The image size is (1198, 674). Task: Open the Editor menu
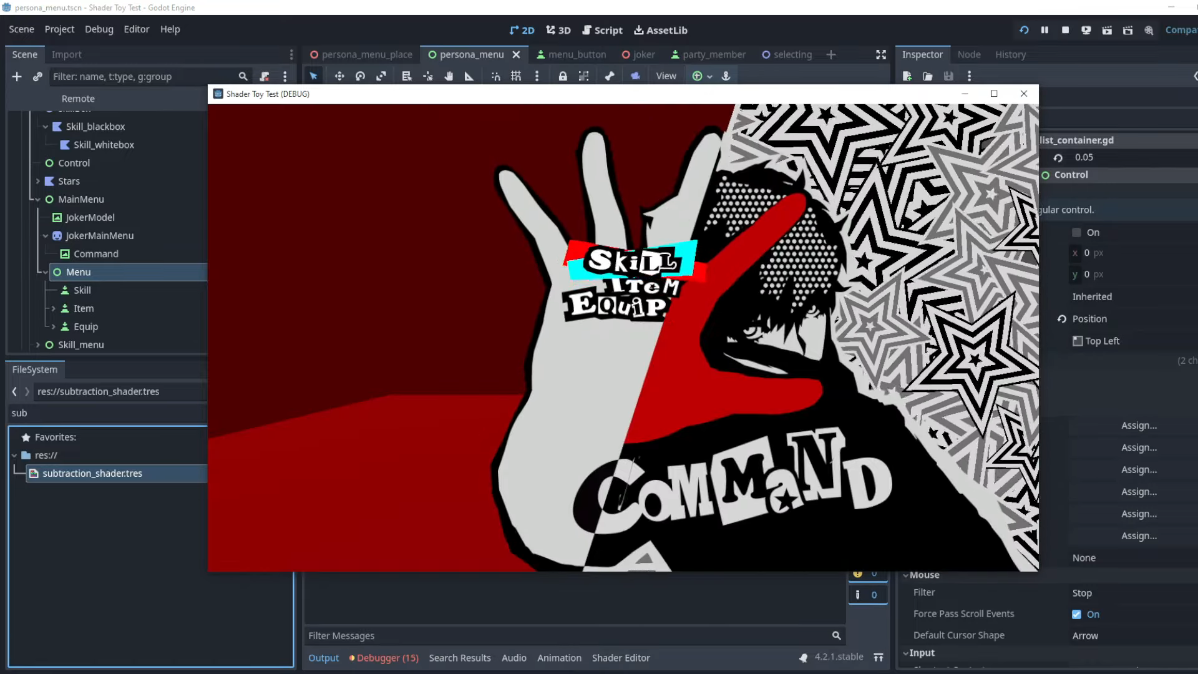click(137, 29)
